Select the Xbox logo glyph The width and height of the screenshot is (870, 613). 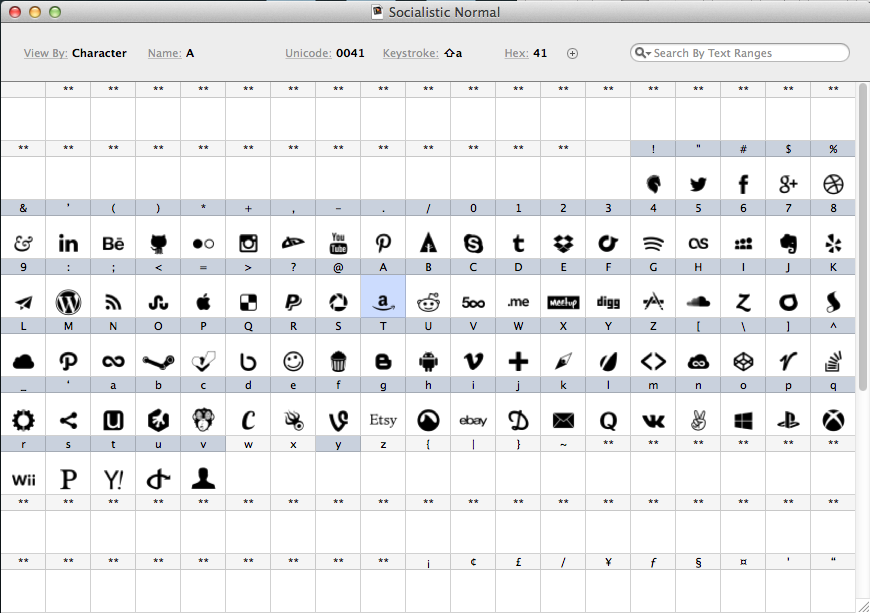(833, 419)
